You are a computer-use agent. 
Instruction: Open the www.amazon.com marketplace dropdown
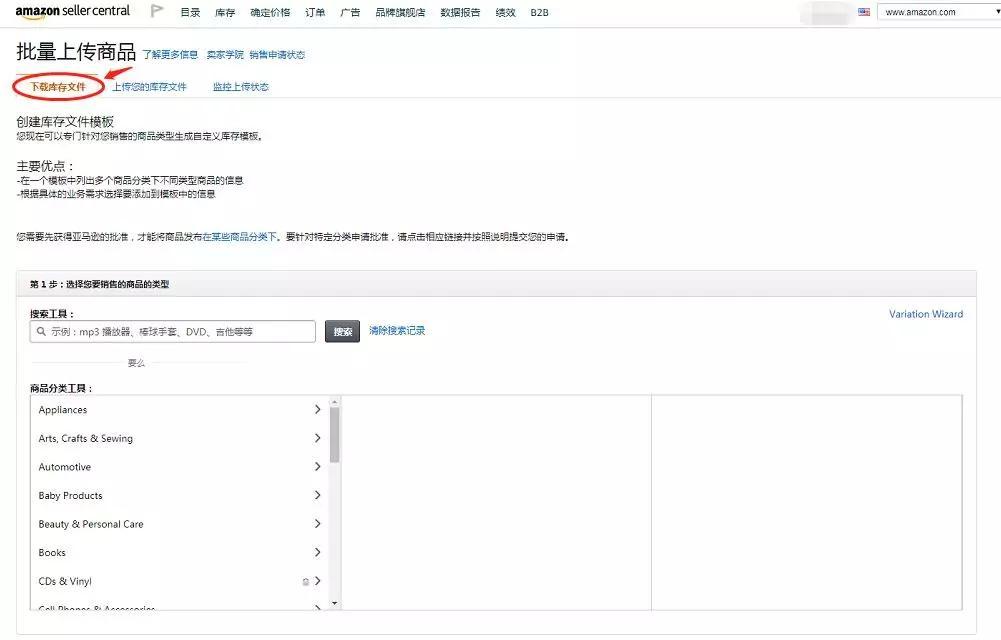point(939,11)
